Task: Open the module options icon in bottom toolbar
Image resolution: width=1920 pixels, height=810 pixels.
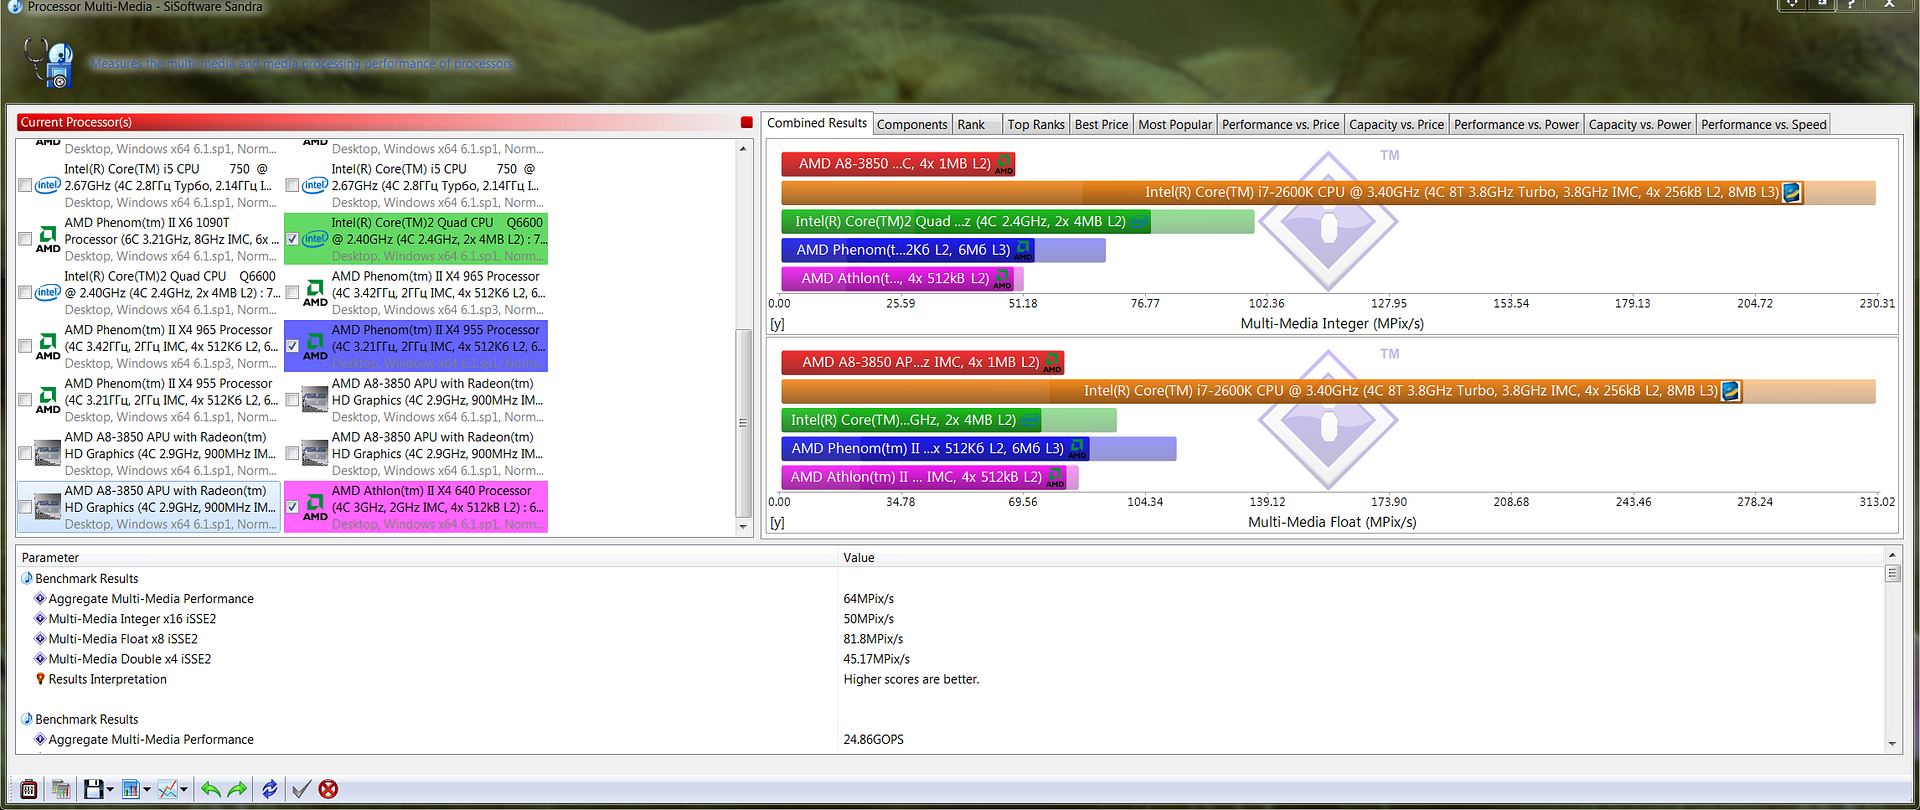Action: click(x=29, y=789)
